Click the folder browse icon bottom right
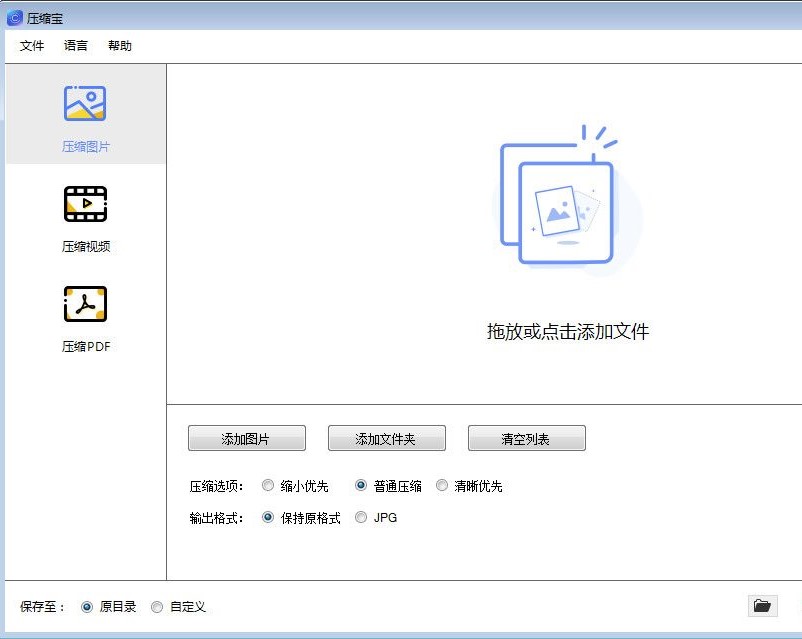 pyautogui.click(x=762, y=606)
